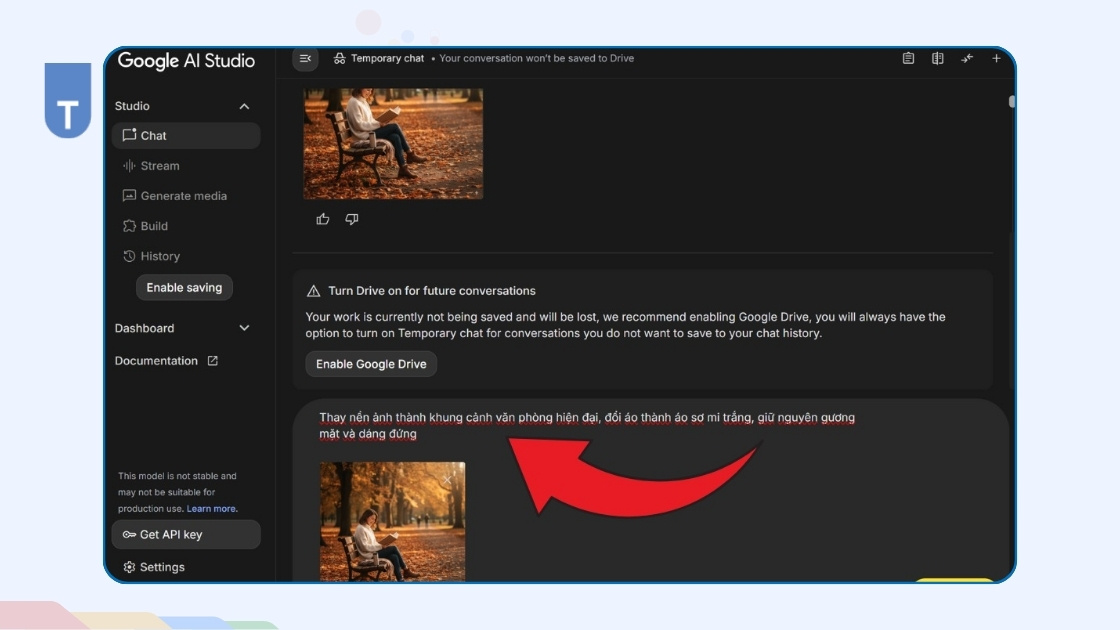Open the Build sidebar item
The width and height of the screenshot is (1120, 630).
coord(154,226)
